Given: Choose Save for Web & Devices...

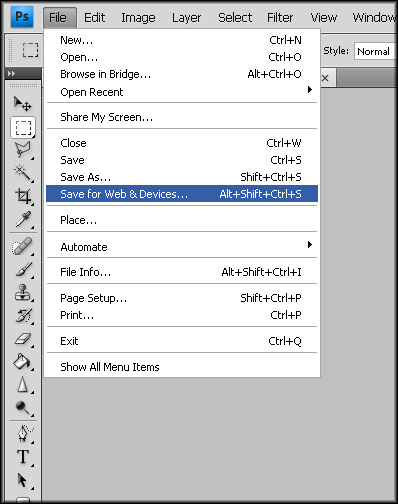Looking at the screenshot, I should 182,194.
